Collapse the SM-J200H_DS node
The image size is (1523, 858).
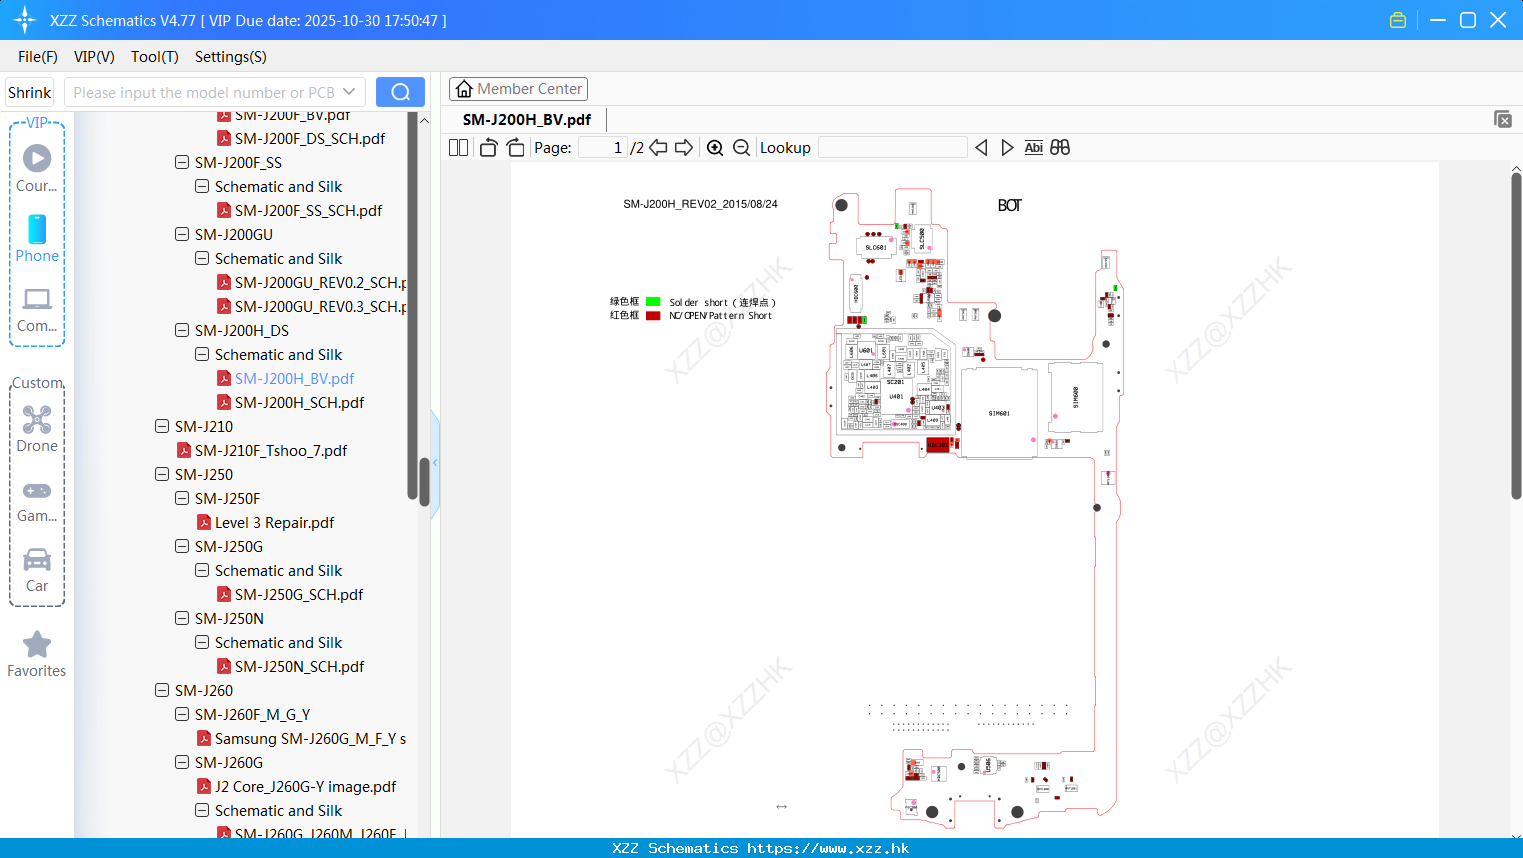click(x=182, y=330)
